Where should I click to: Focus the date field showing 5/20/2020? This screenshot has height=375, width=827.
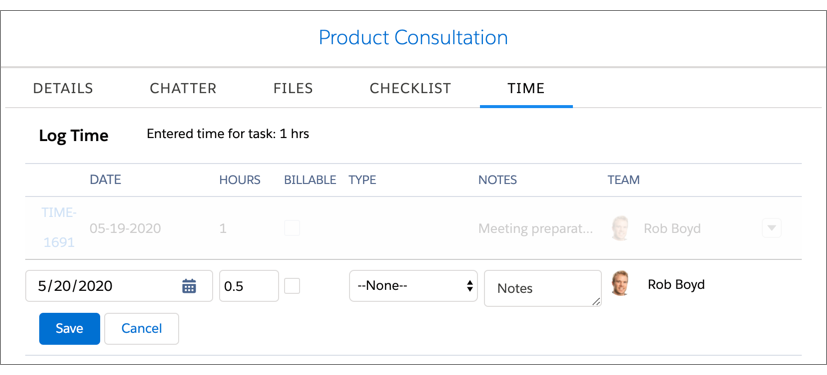click(119, 286)
